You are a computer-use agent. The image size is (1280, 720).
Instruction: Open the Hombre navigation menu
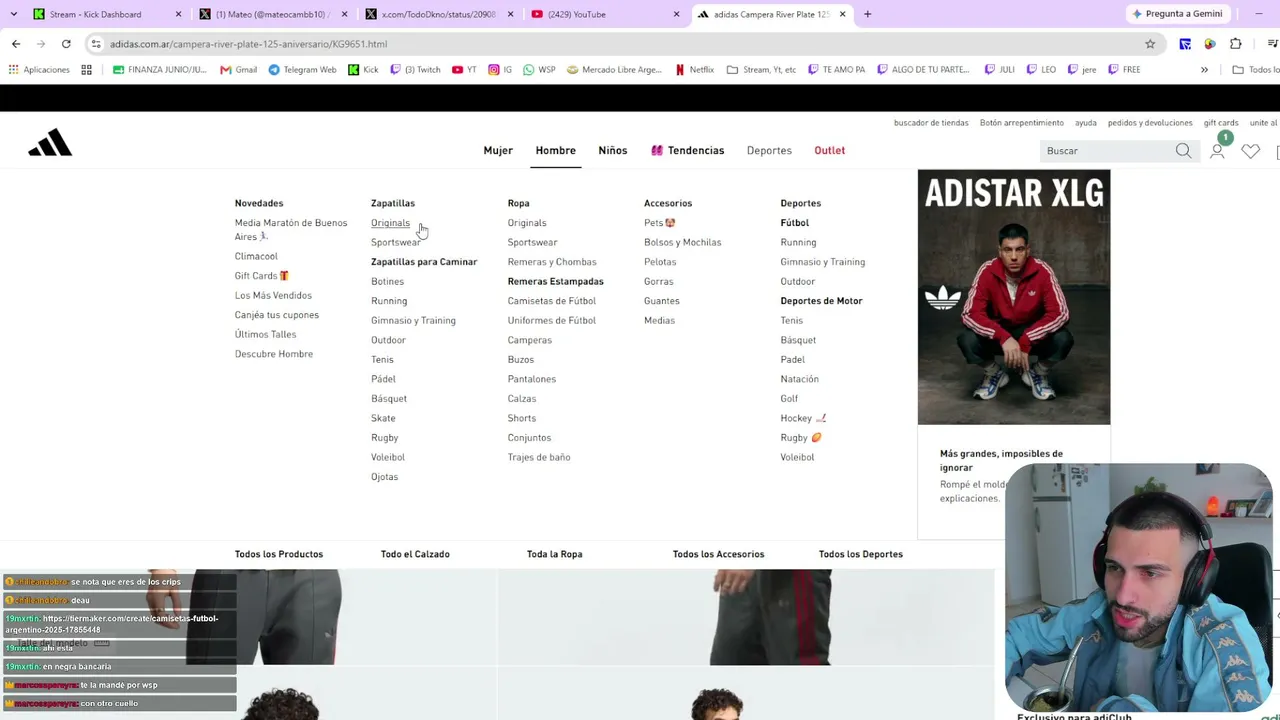pyautogui.click(x=555, y=151)
